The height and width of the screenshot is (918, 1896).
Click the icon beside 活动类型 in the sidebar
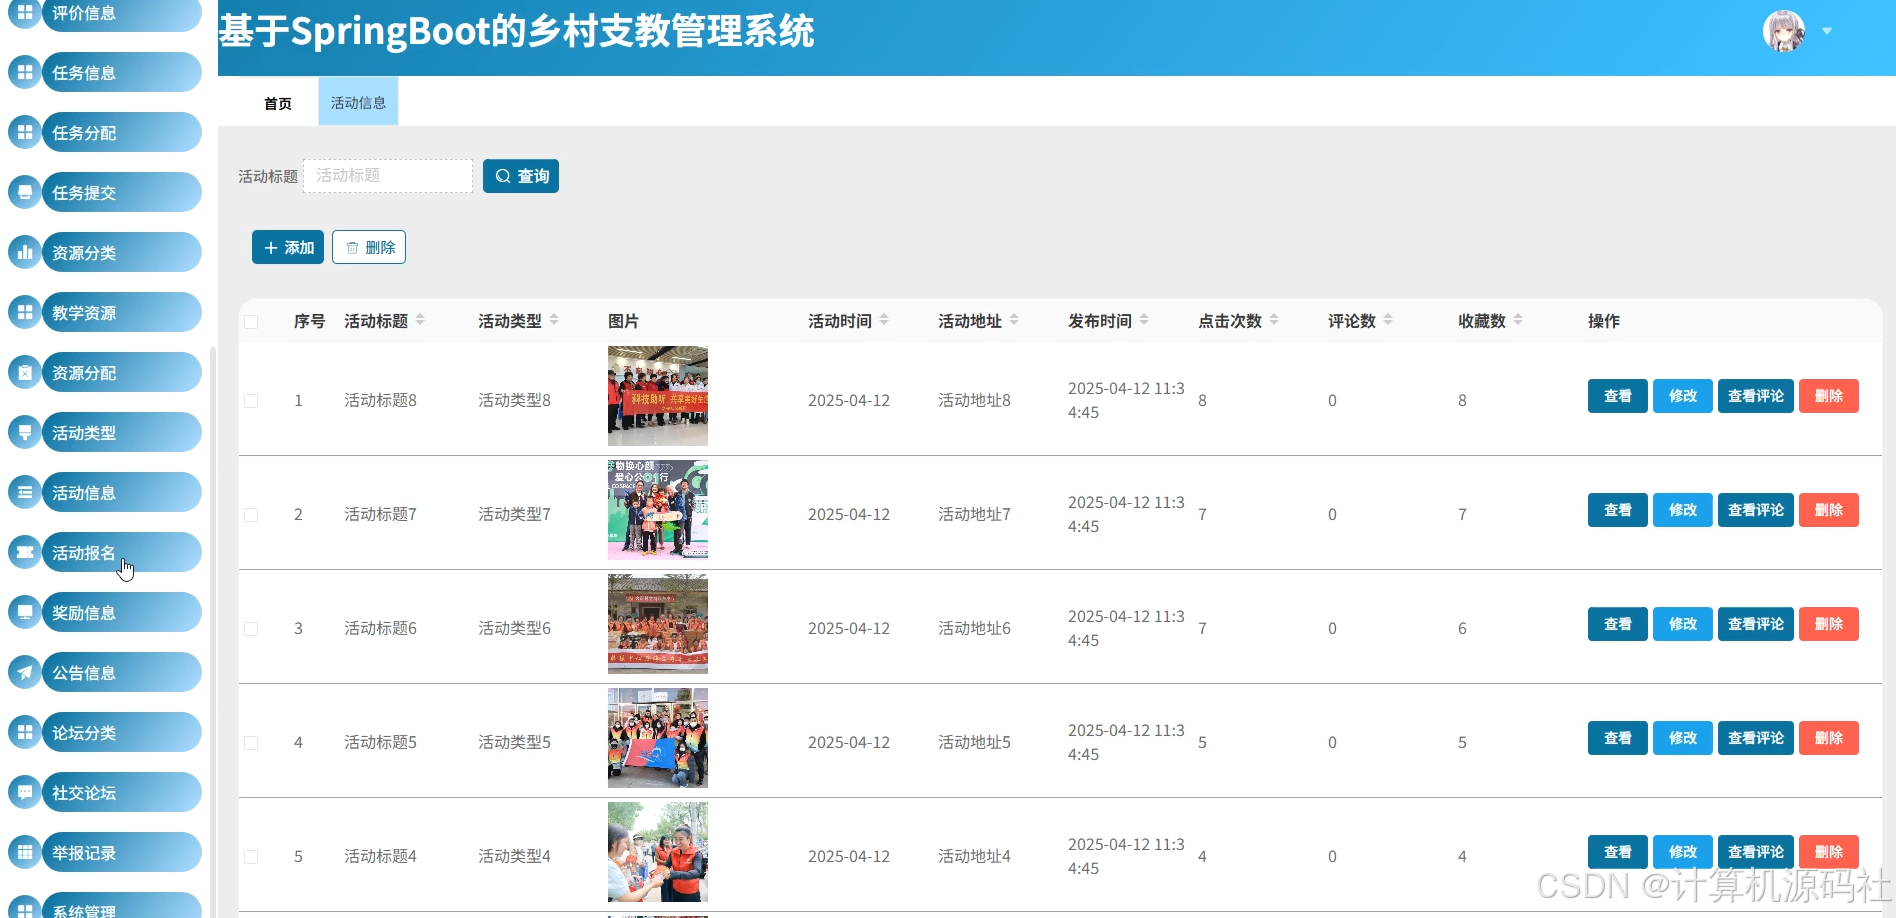pos(25,432)
